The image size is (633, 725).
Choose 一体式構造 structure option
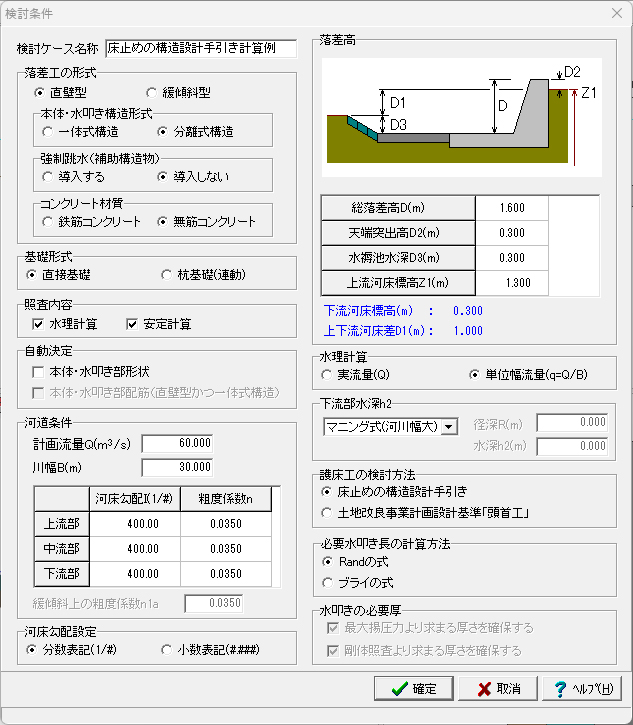point(48,131)
